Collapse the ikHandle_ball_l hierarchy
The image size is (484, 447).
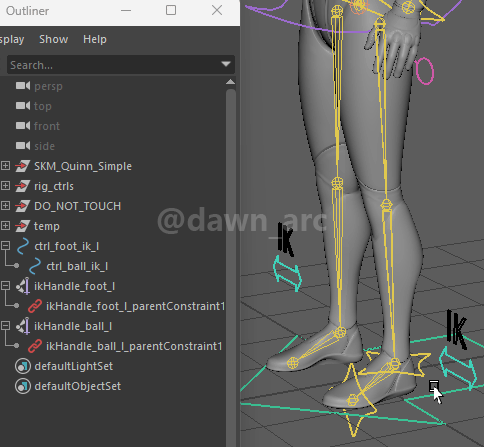tap(5, 326)
